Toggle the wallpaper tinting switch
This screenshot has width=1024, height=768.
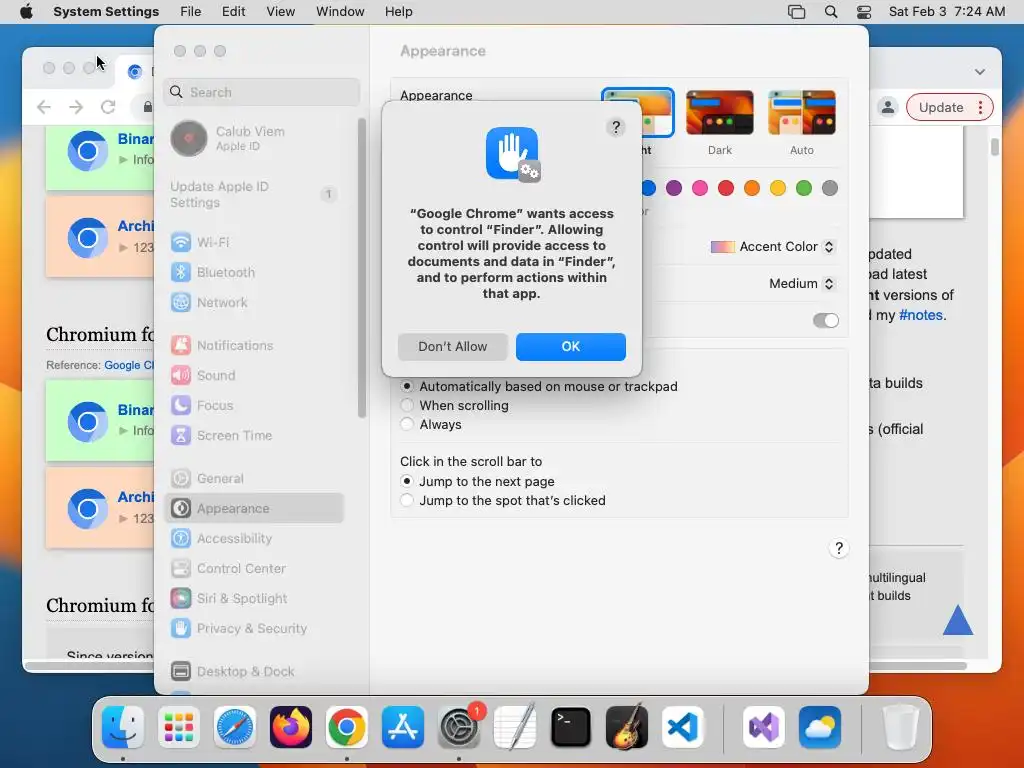pyautogui.click(x=825, y=320)
